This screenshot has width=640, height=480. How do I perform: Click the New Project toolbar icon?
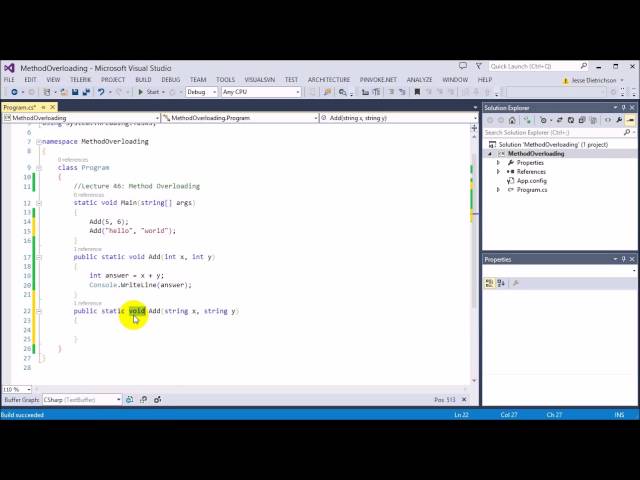pos(47,92)
